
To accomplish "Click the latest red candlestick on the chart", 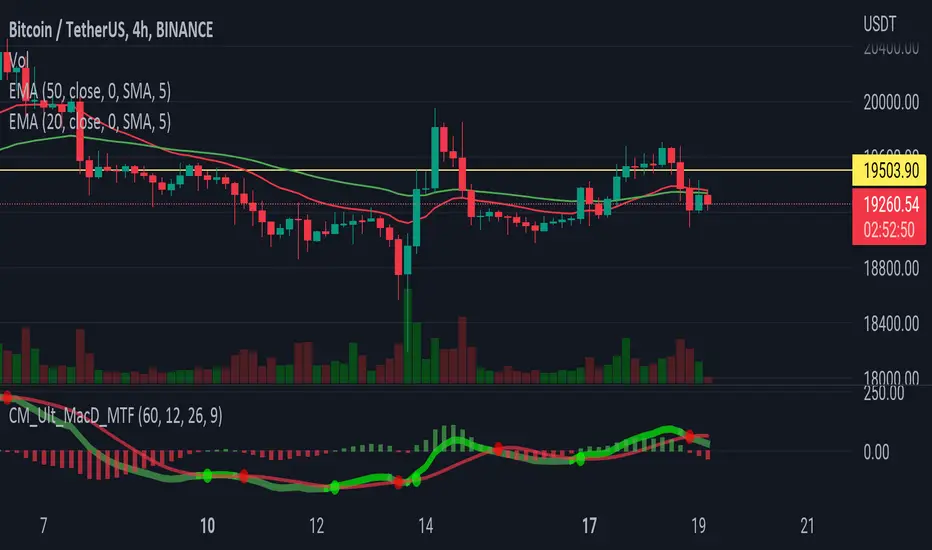I will (x=708, y=200).
